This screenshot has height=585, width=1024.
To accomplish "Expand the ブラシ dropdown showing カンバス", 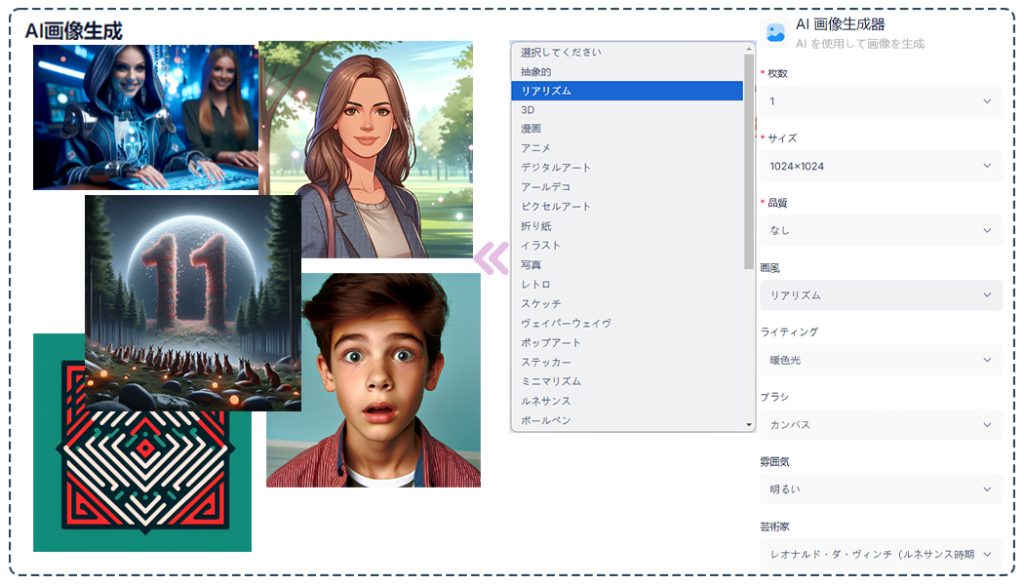I will (880, 425).
